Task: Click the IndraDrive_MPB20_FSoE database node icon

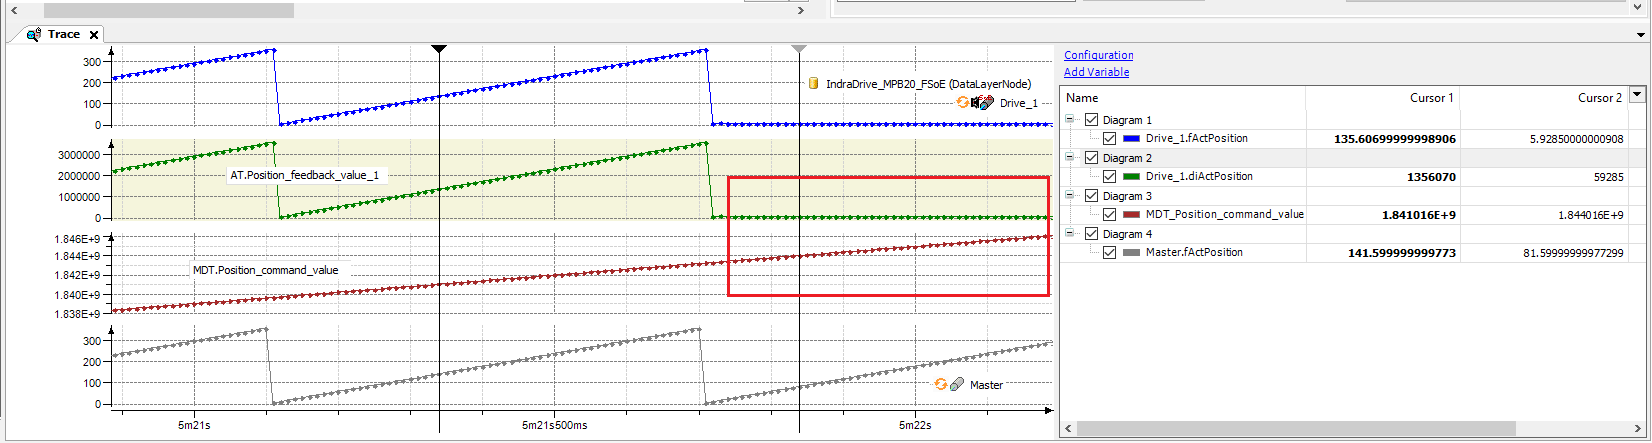Action: coord(813,84)
